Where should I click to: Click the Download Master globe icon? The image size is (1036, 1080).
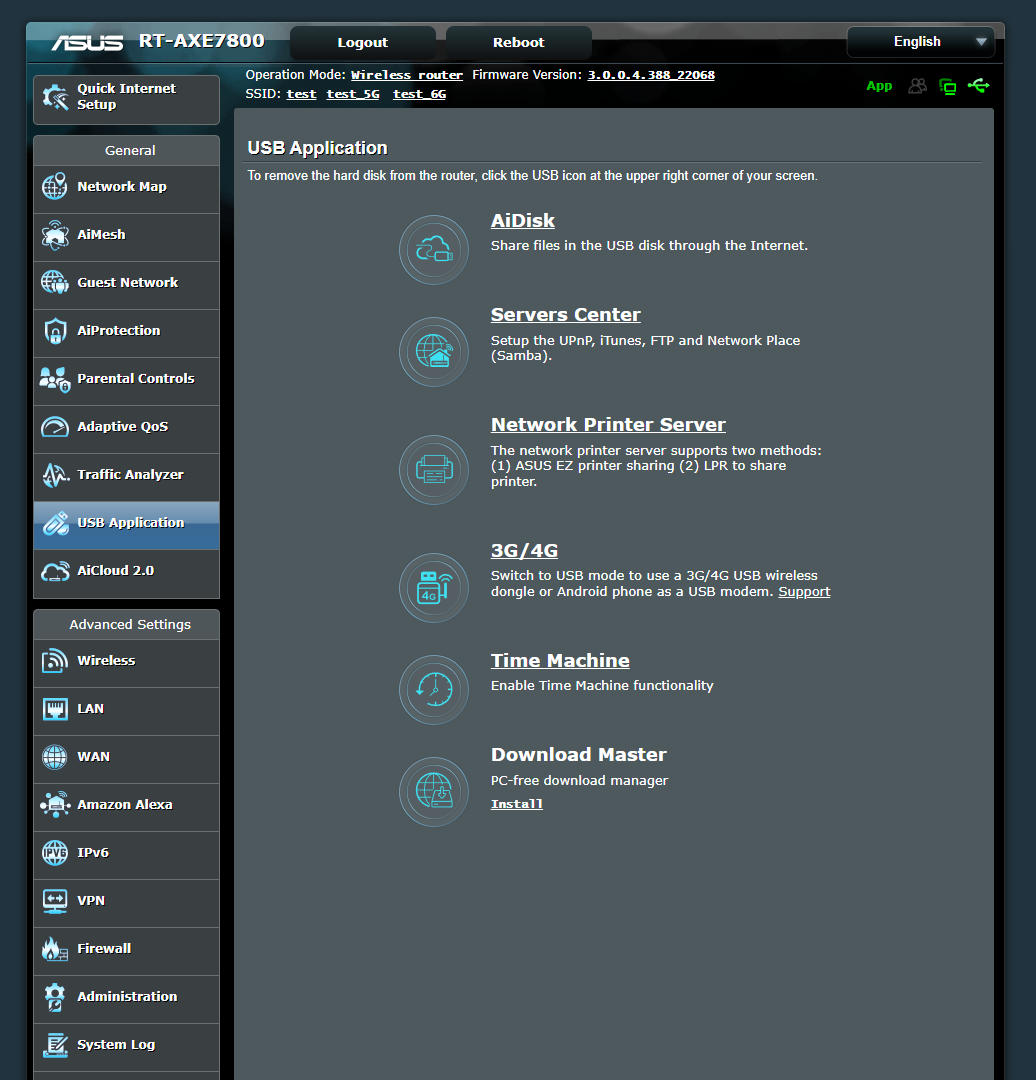coord(434,791)
